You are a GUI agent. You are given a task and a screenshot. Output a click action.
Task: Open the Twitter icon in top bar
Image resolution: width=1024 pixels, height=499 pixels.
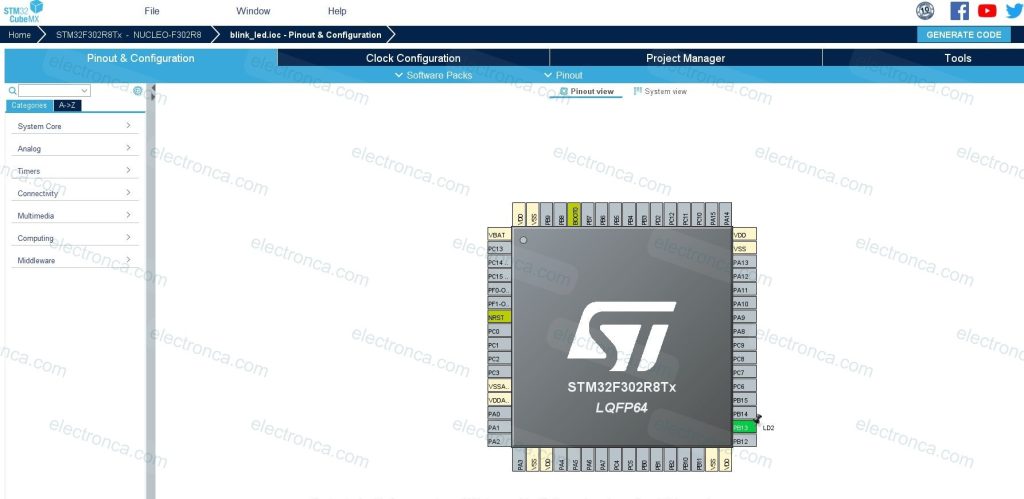point(1013,11)
